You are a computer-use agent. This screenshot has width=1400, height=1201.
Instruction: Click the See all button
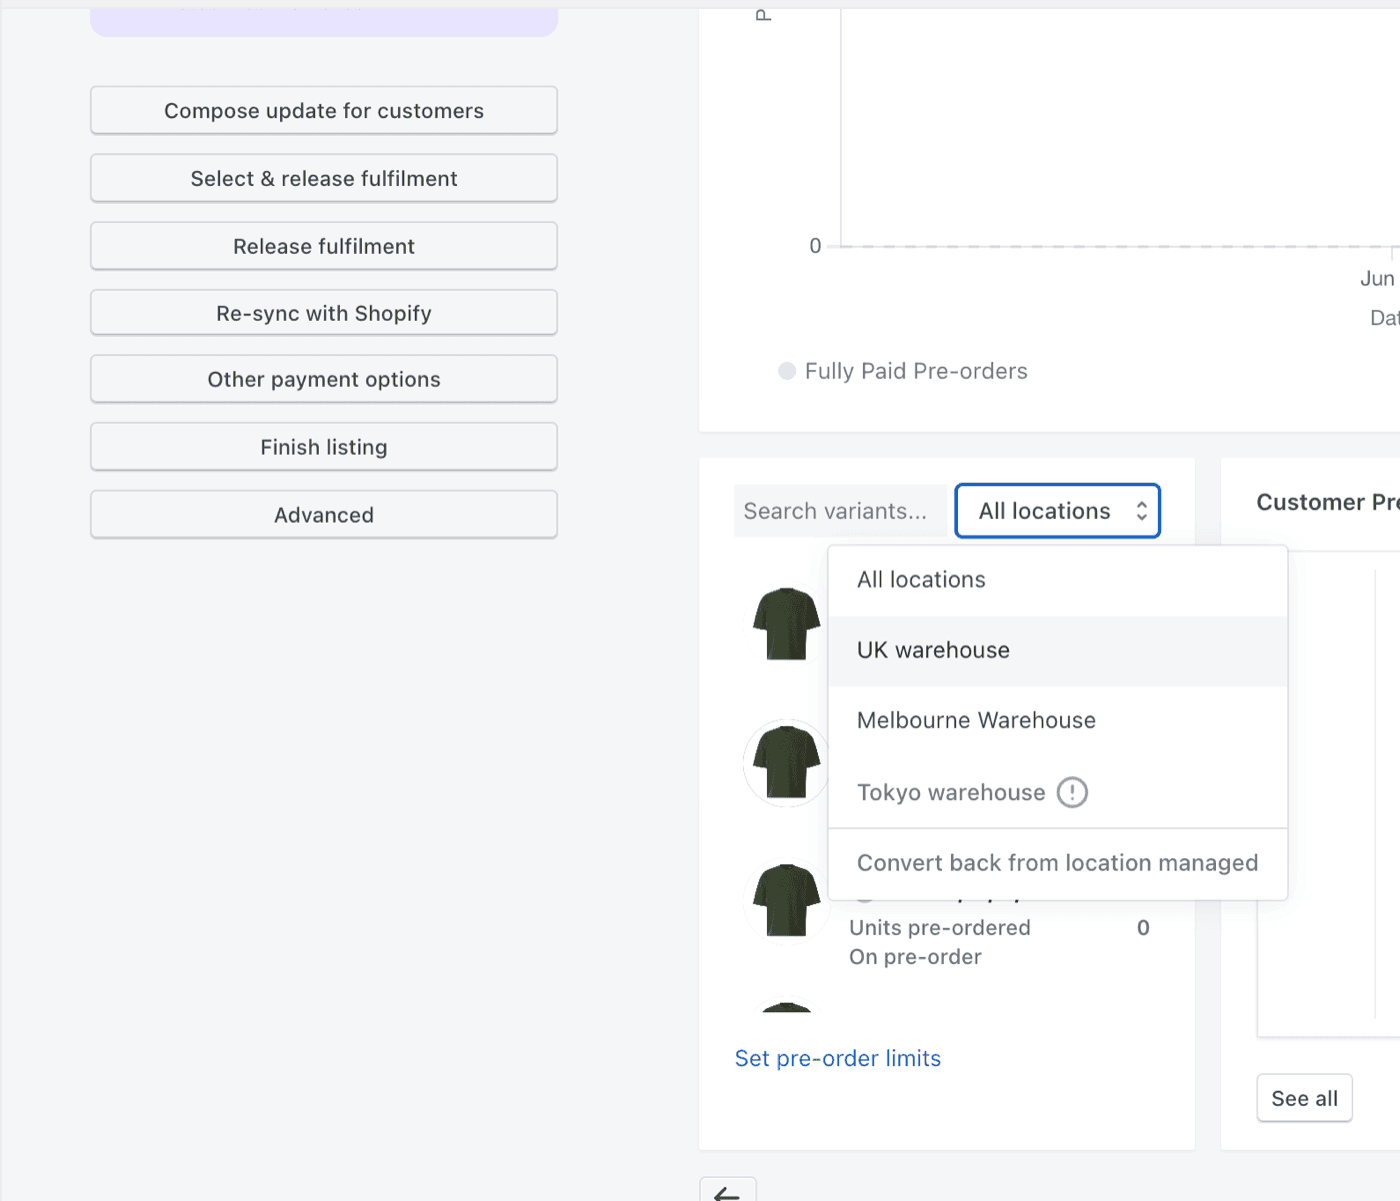tap(1305, 1098)
